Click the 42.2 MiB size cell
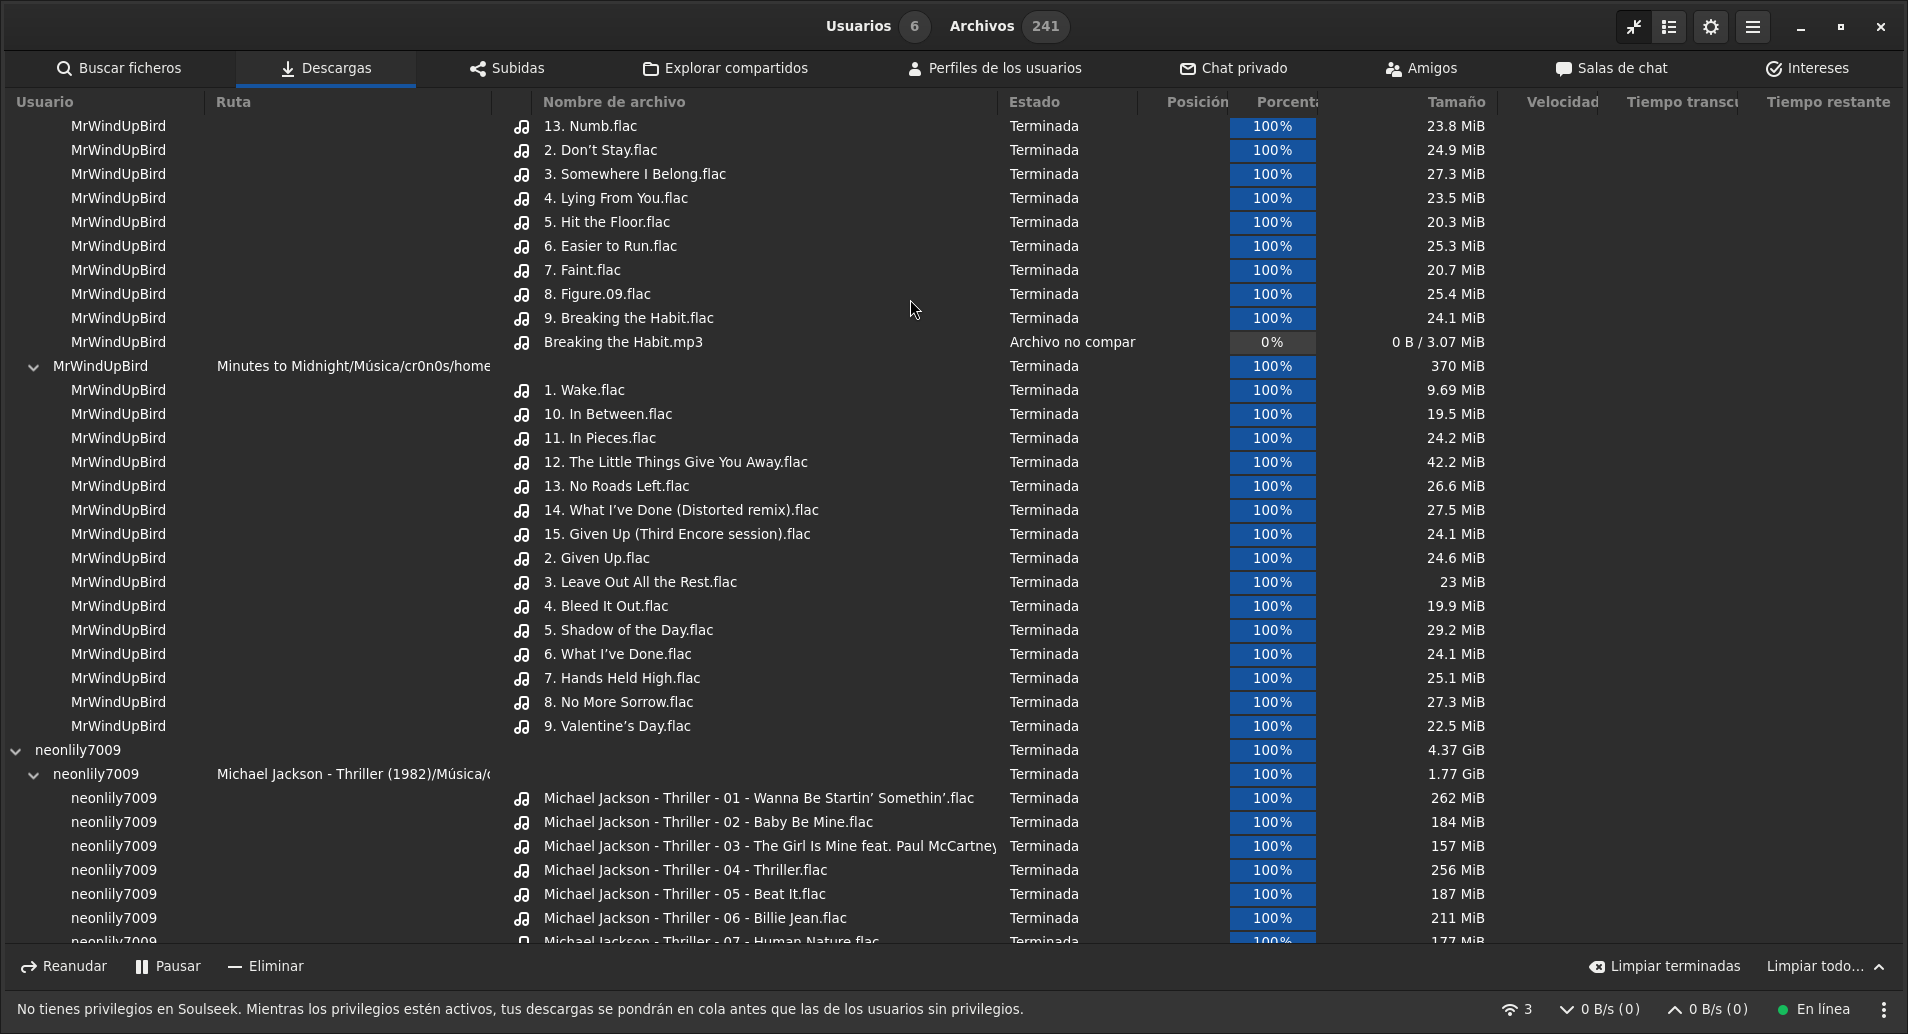 tap(1455, 463)
